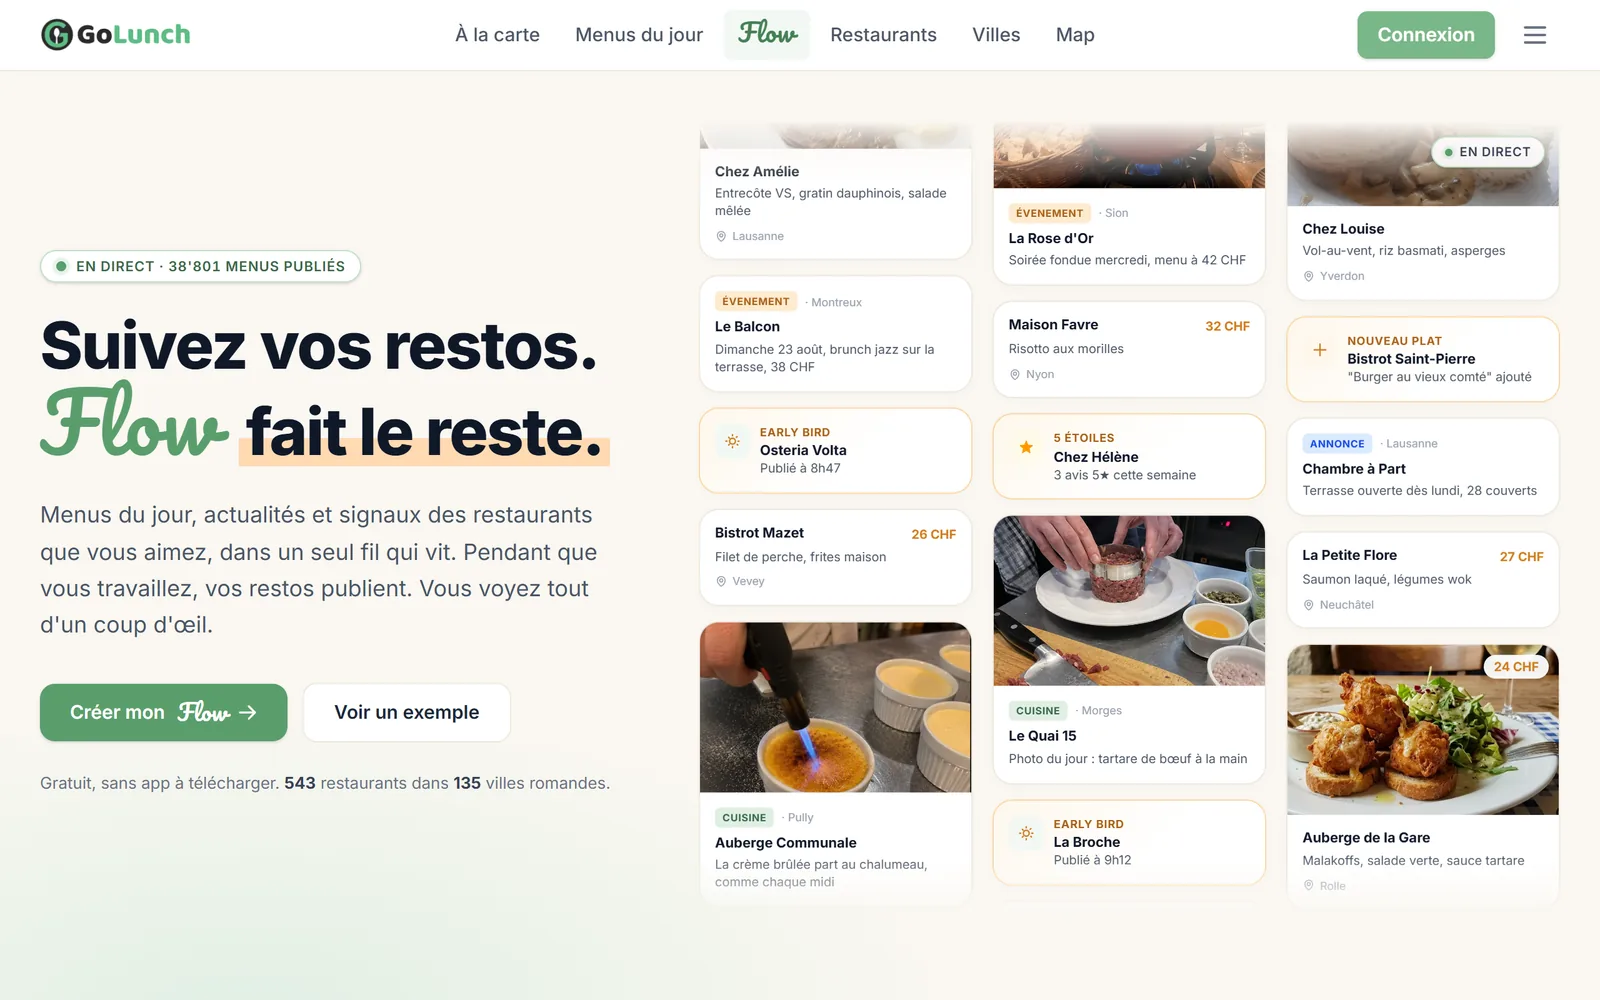Click Auberge de la Gare title

[1366, 838]
